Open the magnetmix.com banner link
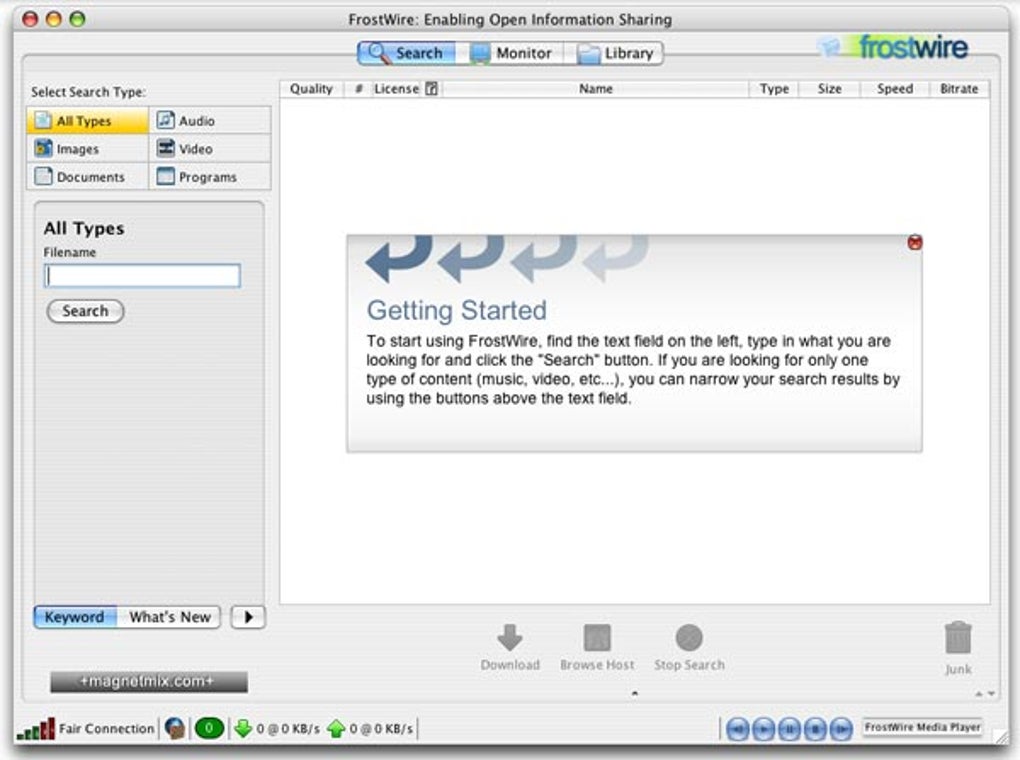The image size is (1020, 760). [149, 681]
